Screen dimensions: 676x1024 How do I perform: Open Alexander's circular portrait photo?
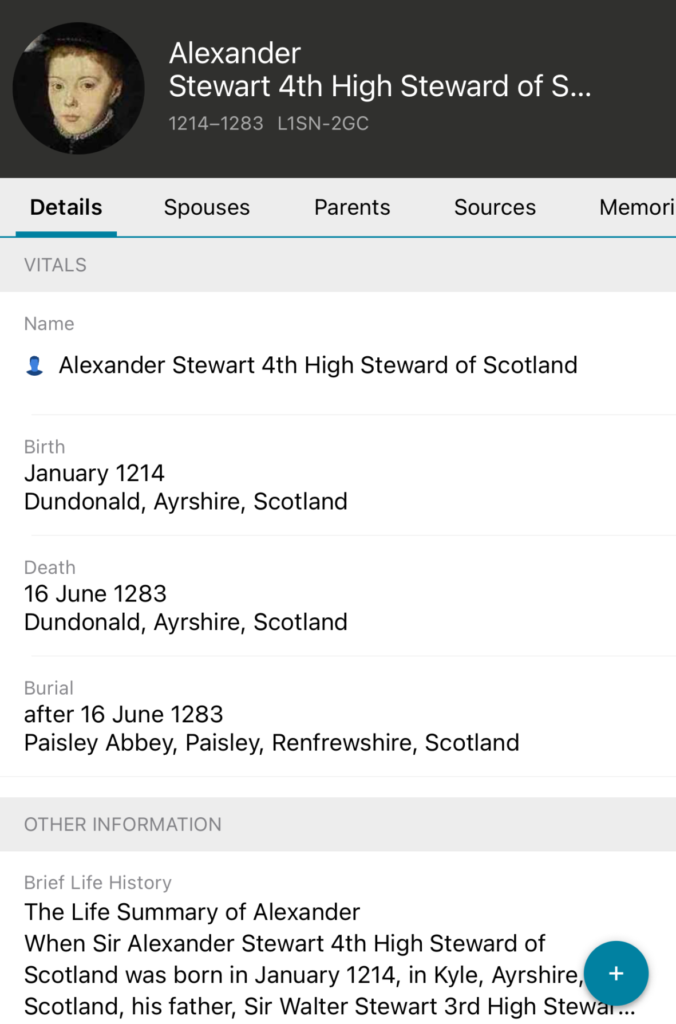click(x=78, y=88)
